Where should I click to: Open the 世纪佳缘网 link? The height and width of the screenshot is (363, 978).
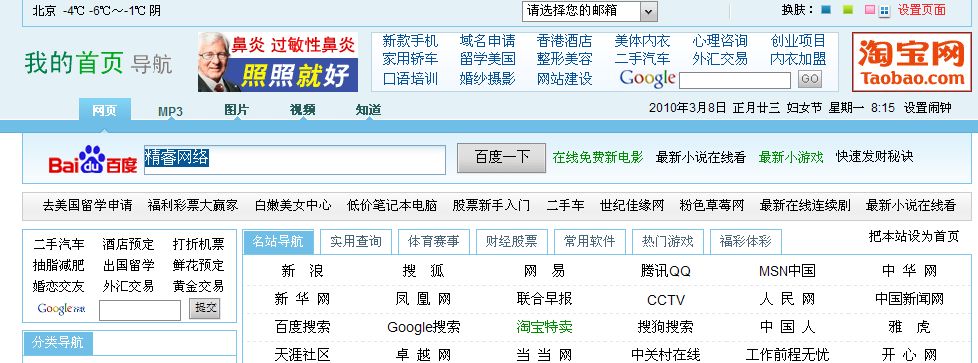tap(632, 205)
